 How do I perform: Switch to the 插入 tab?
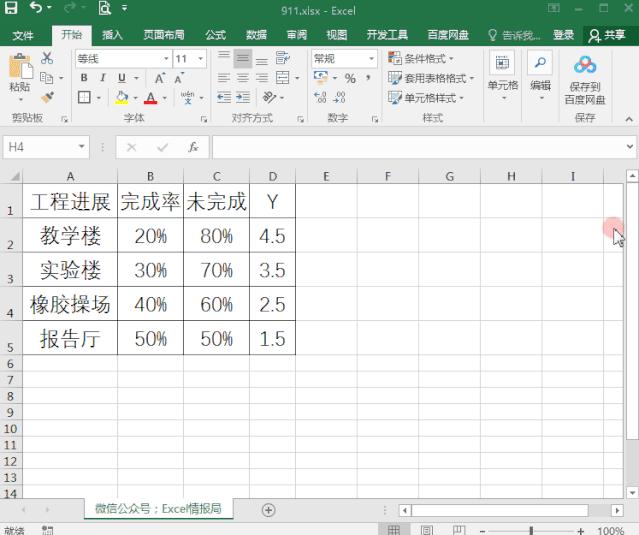(112, 35)
